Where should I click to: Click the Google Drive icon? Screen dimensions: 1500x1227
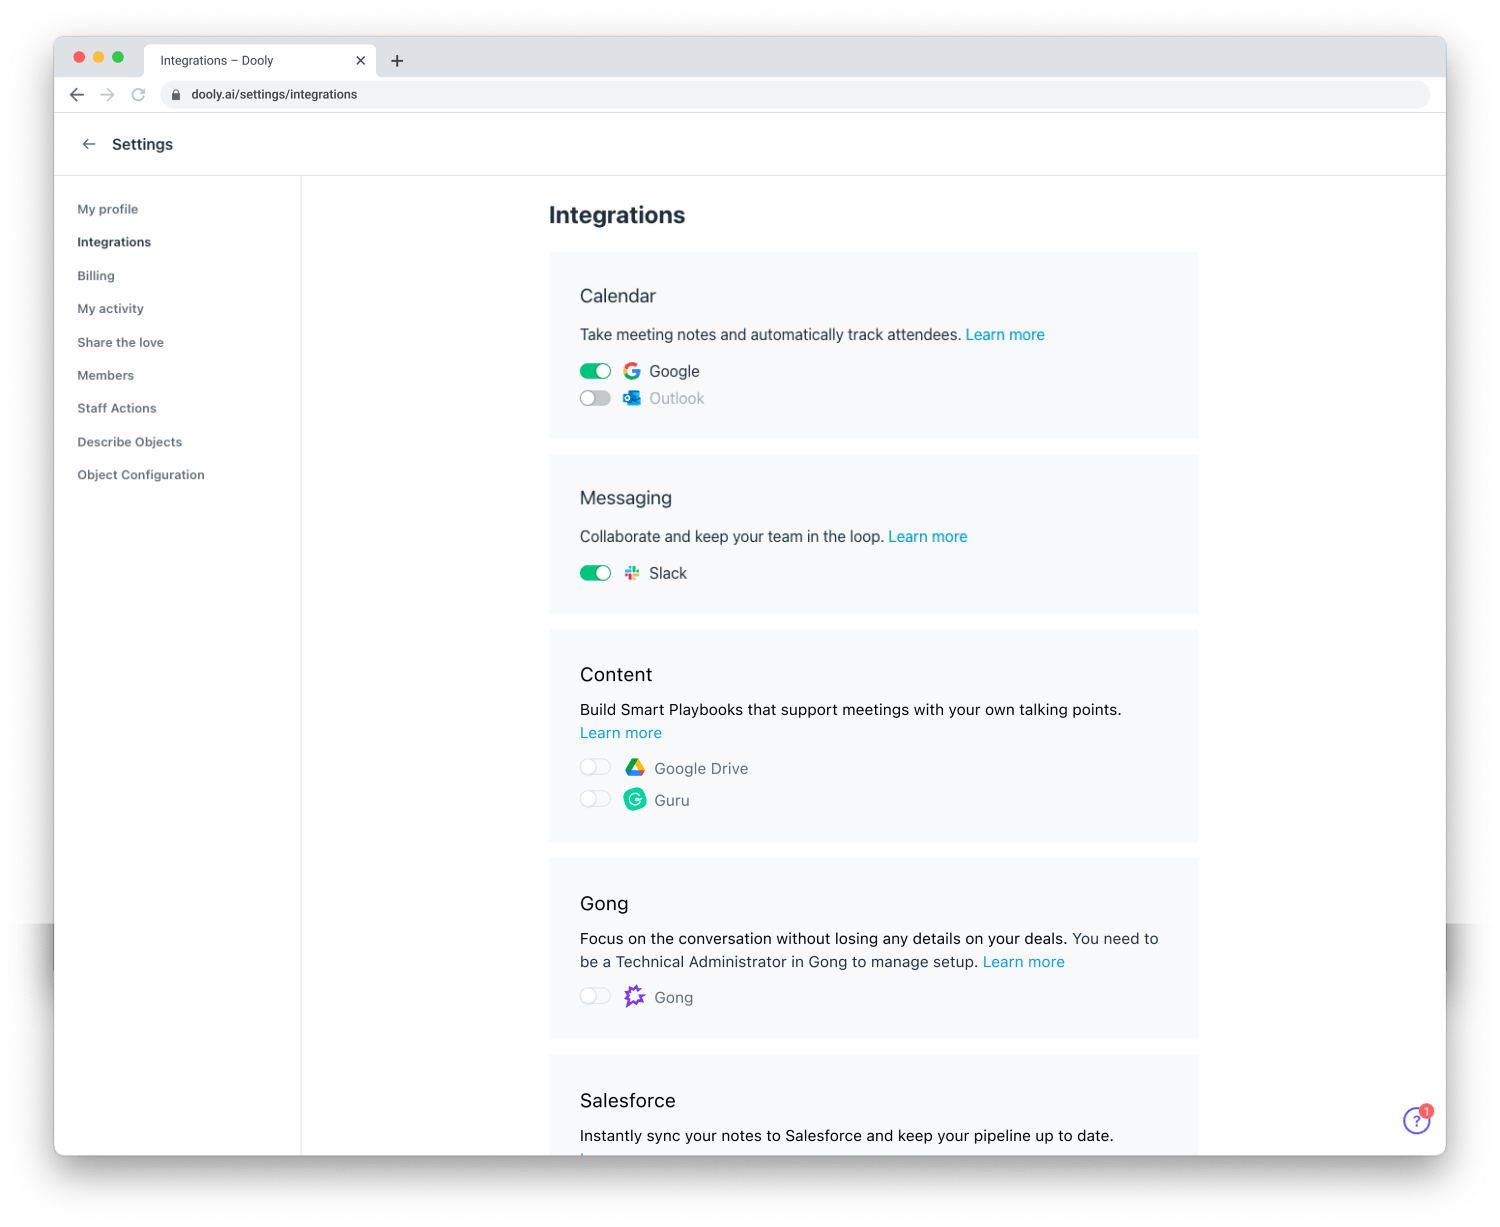(x=635, y=768)
